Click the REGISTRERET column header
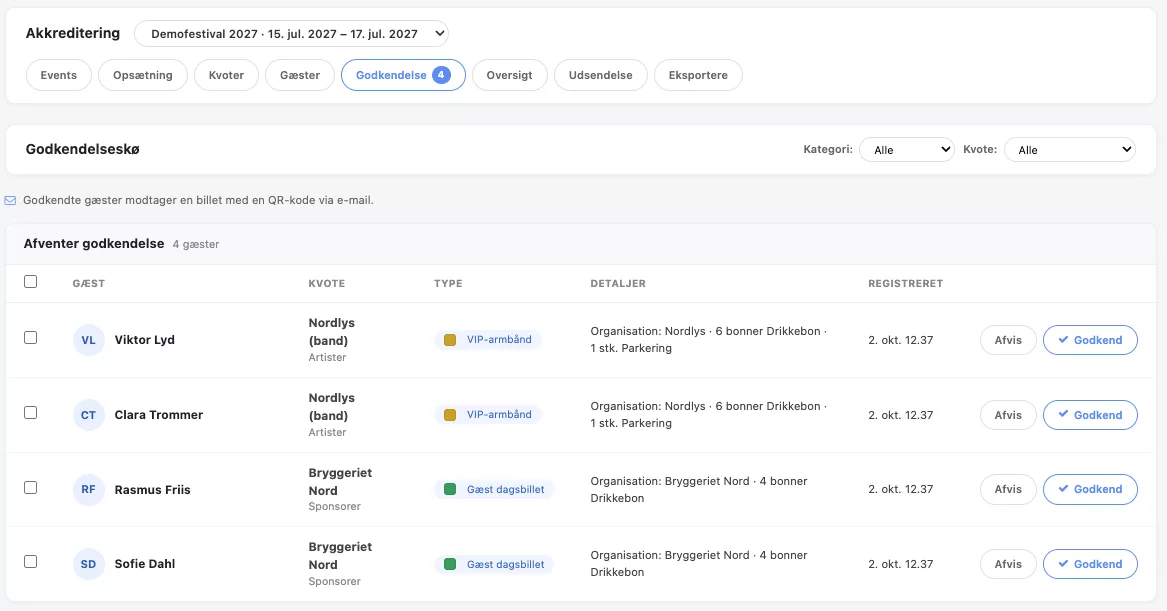Image resolution: width=1167 pixels, height=611 pixels. click(906, 284)
